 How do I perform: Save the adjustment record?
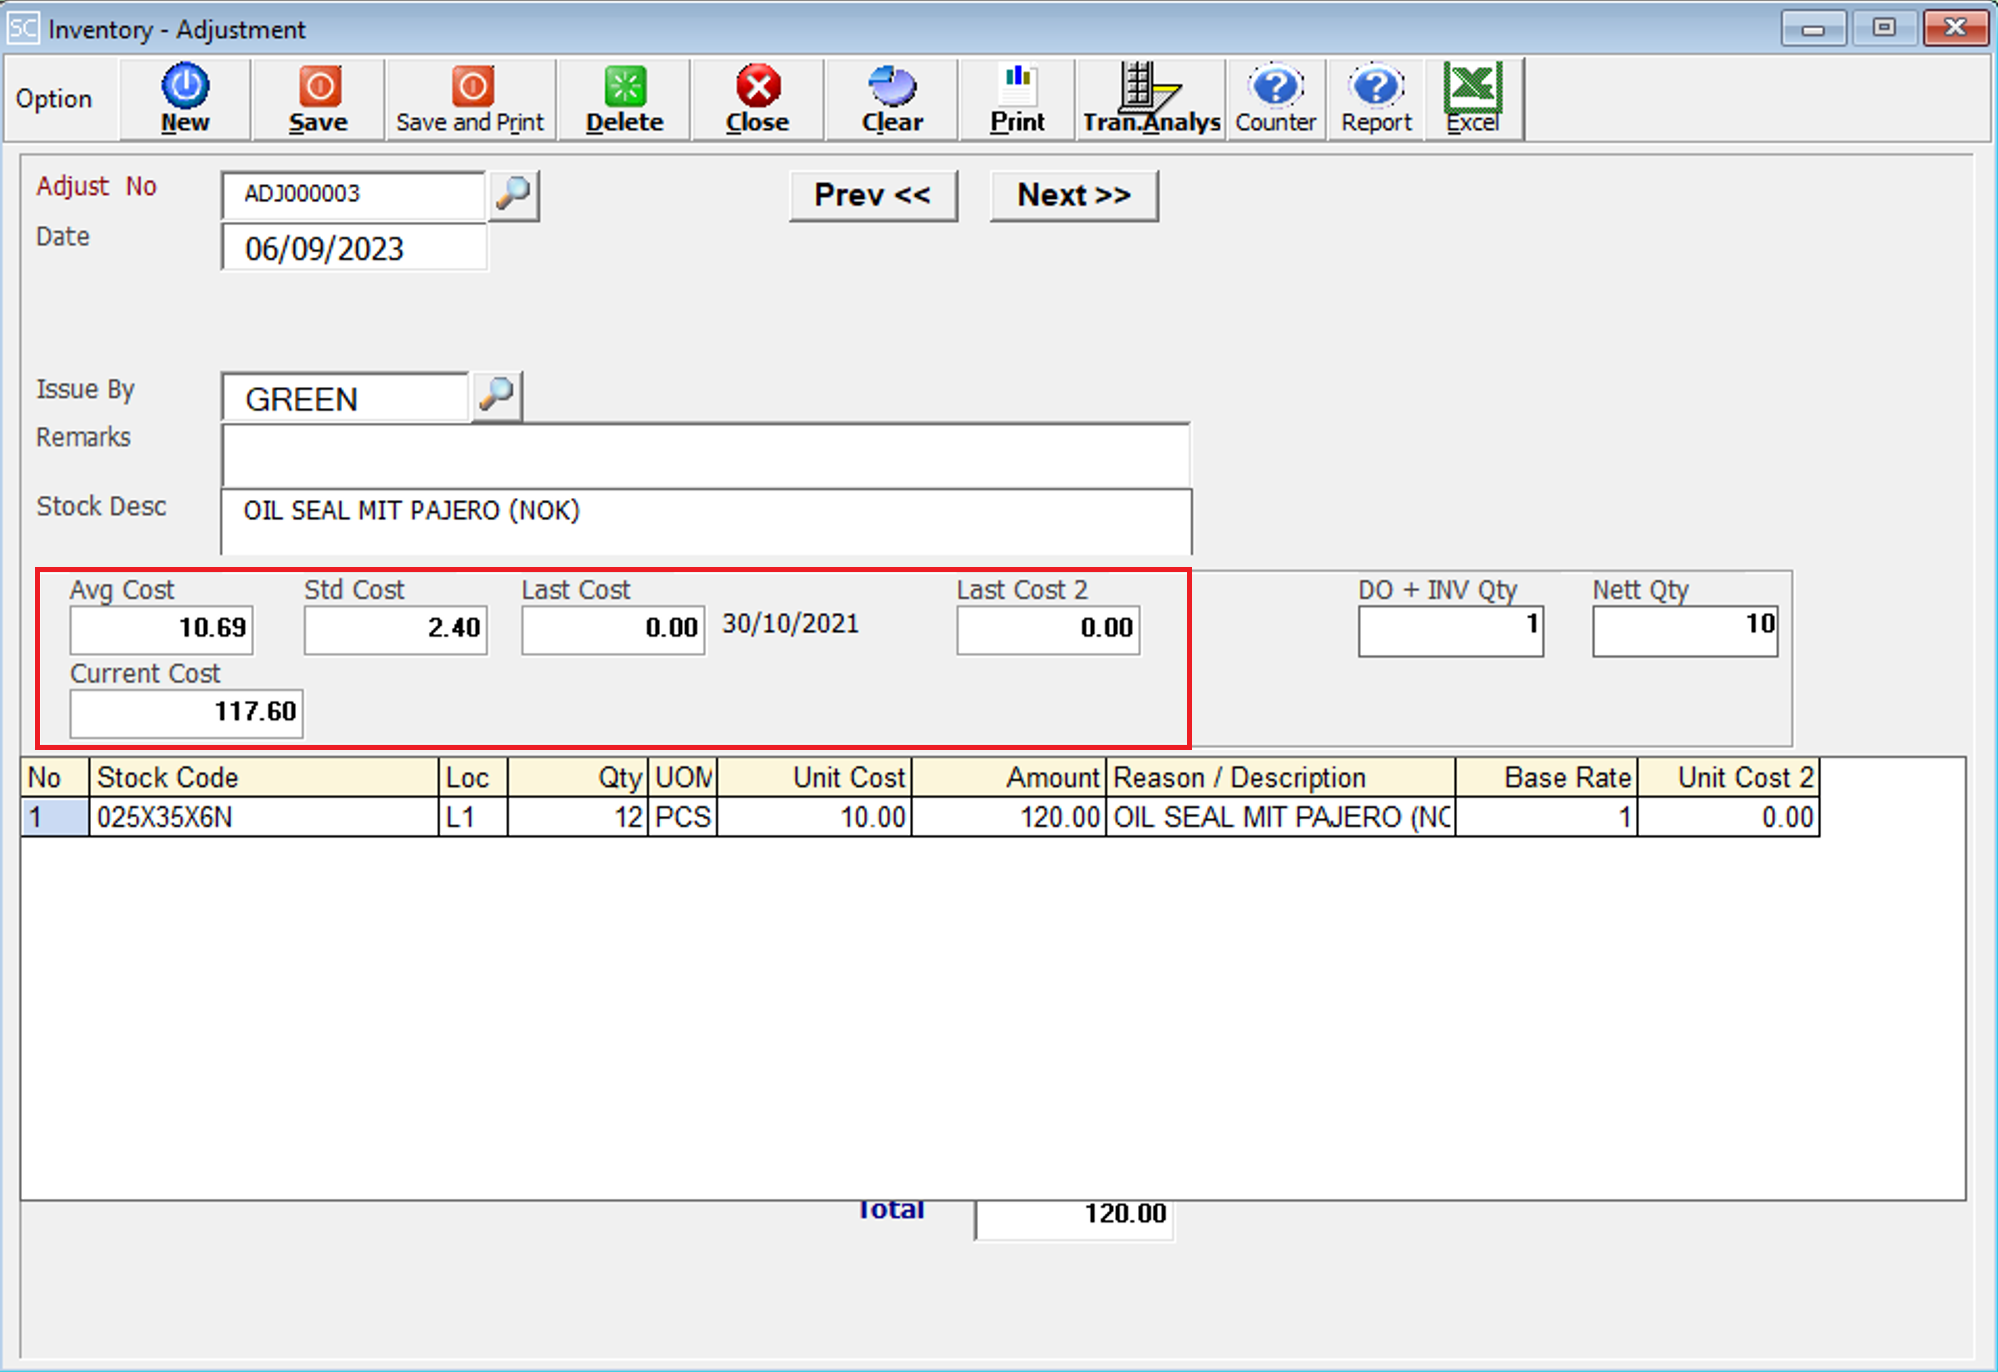(x=318, y=98)
